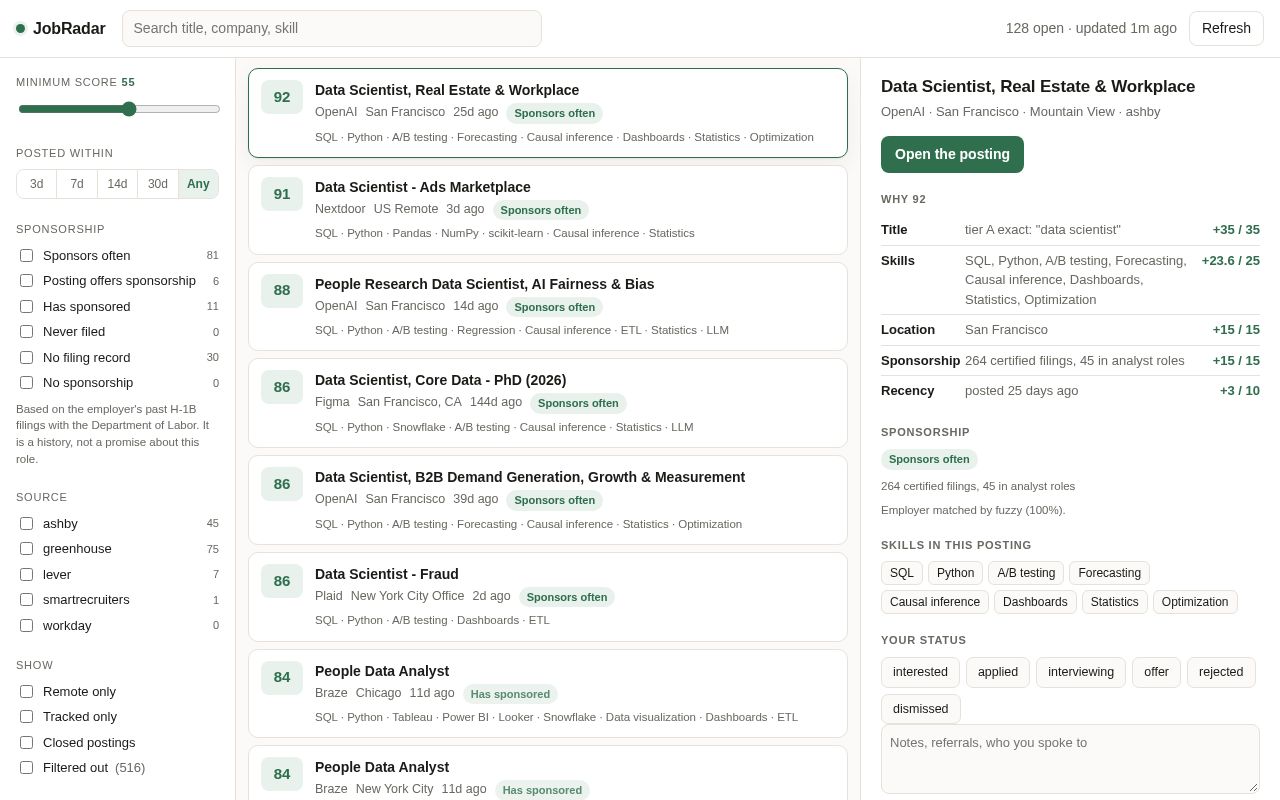Toggle the Never filed checkbox
Image resolution: width=1280 pixels, height=800 pixels.
pyautogui.click(x=26, y=332)
